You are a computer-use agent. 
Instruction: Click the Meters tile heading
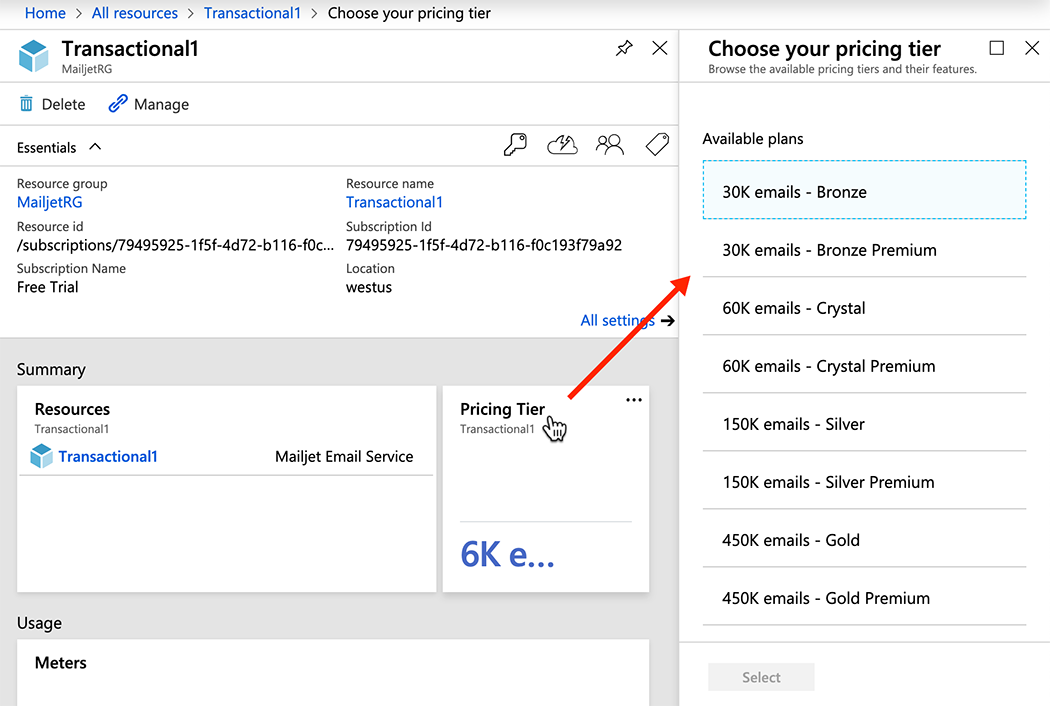(61, 663)
